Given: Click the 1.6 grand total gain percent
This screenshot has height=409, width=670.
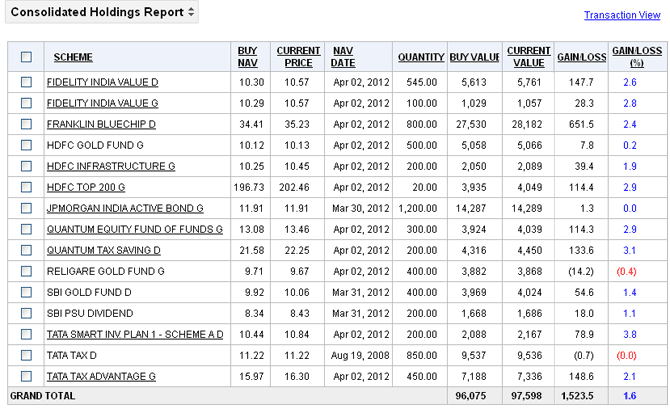Looking at the screenshot, I should 630,396.
